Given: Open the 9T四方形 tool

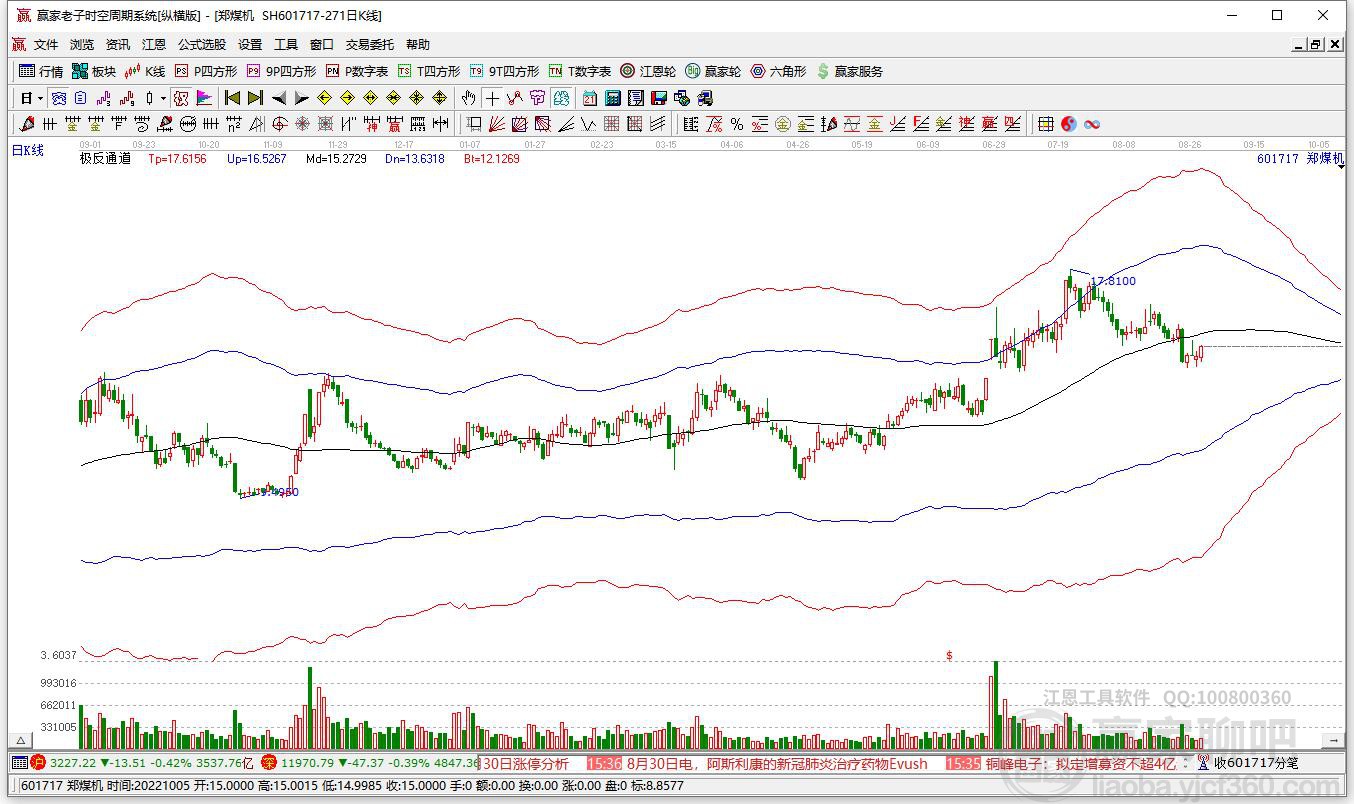Looking at the screenshot, I should (504, 71).
